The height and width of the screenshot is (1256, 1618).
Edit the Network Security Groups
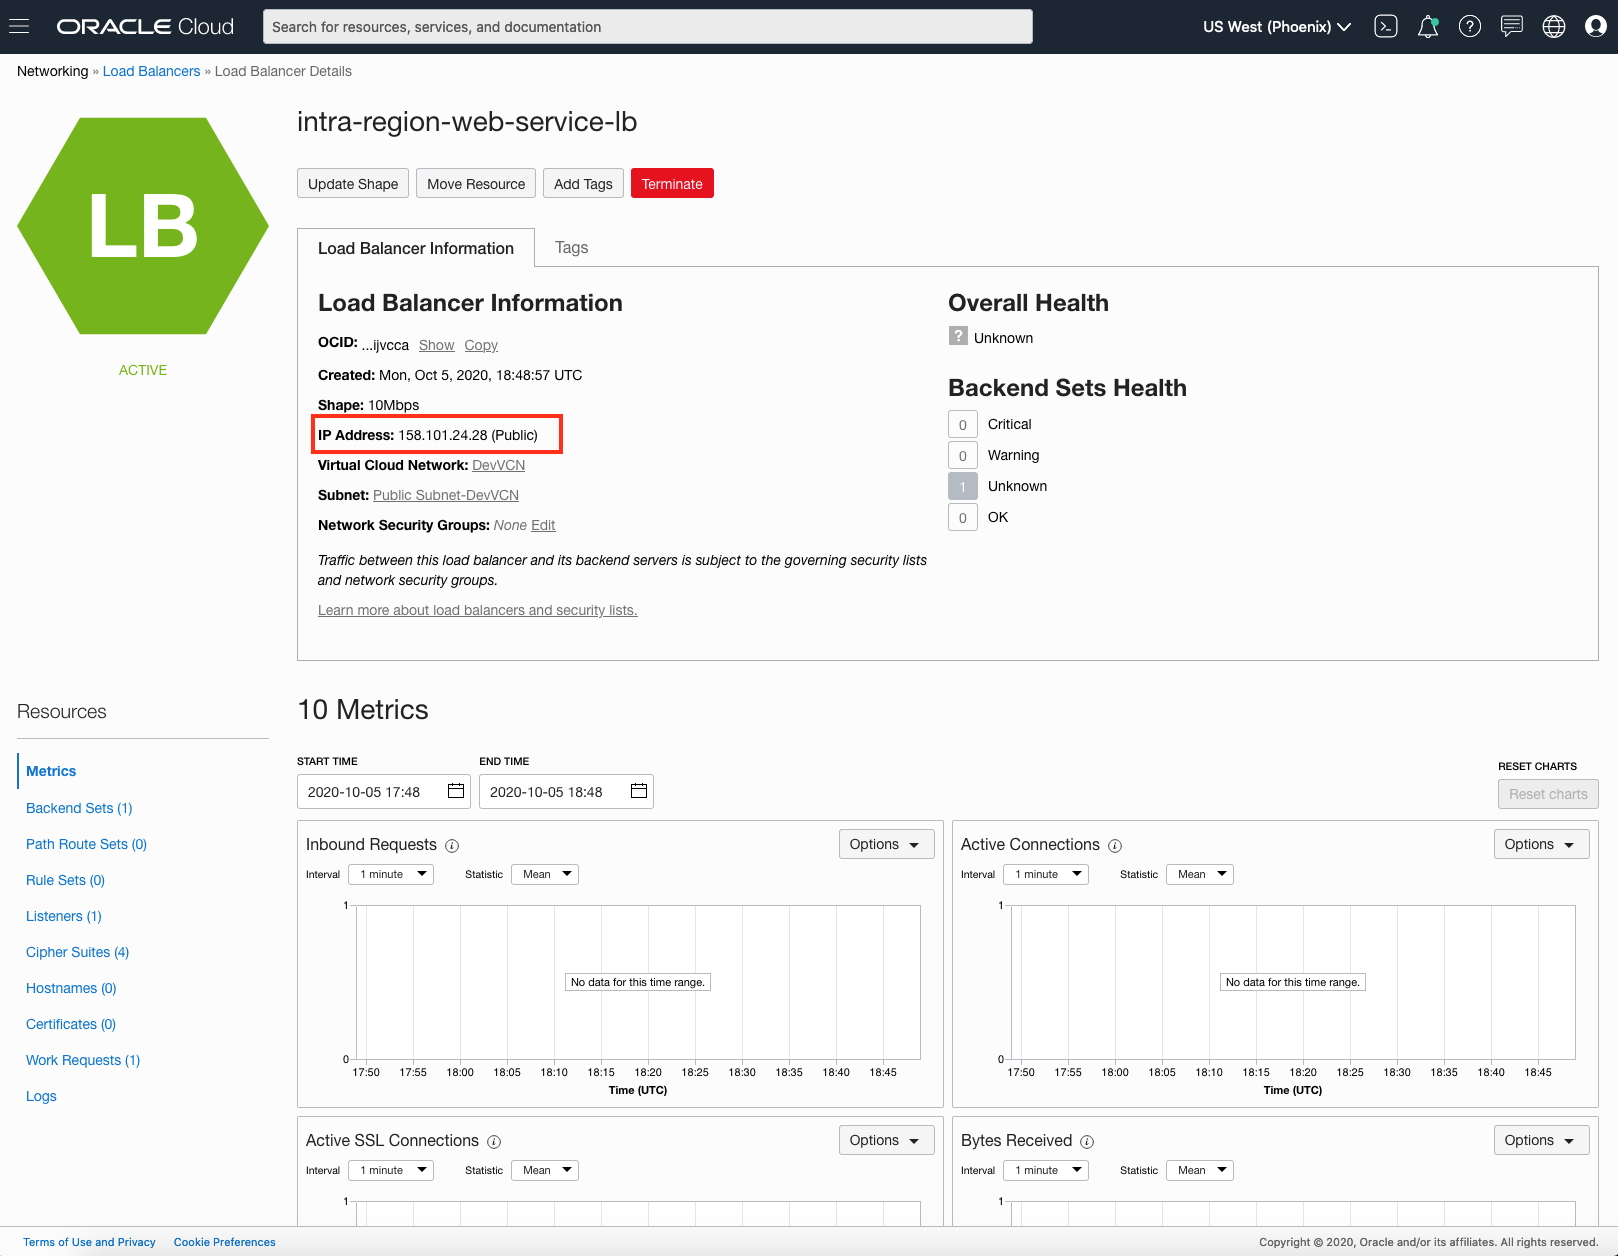coord(543,525)
